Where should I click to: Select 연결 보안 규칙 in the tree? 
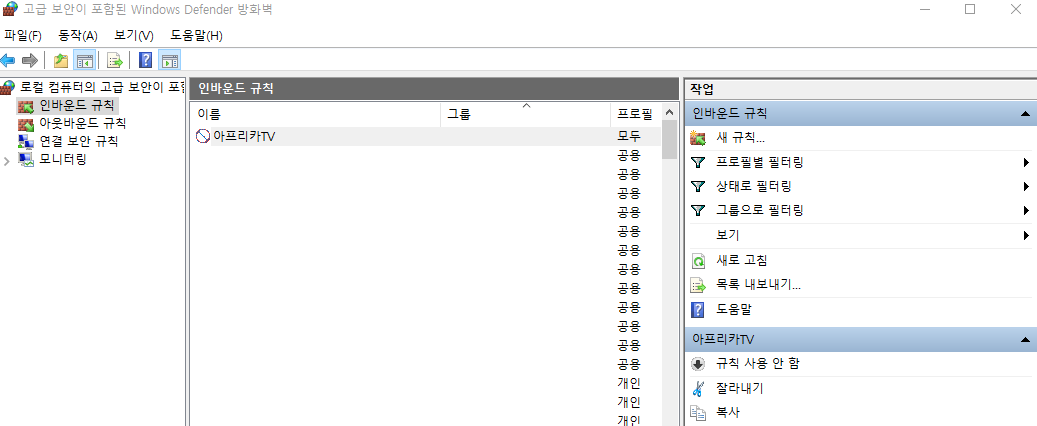79,141
